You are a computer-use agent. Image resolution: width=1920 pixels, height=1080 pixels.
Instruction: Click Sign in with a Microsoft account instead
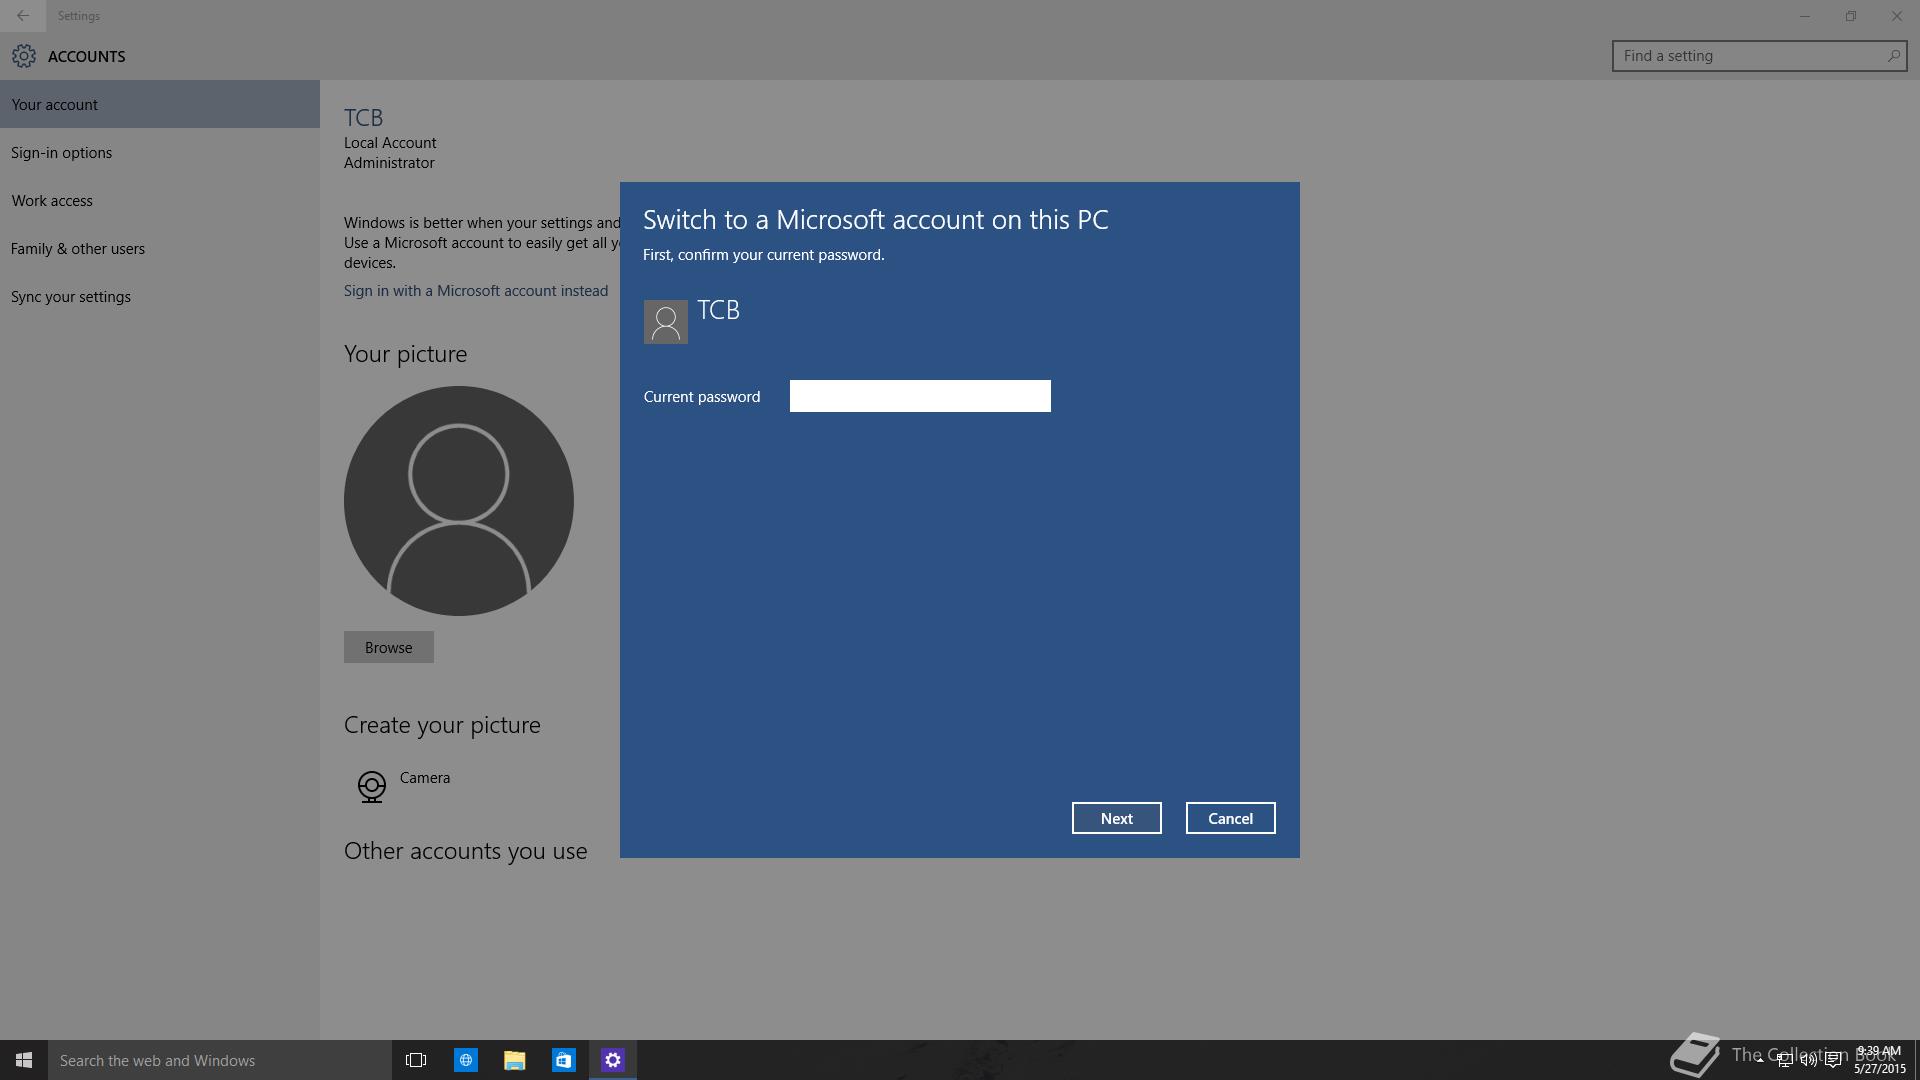click(x=476, y=290)
